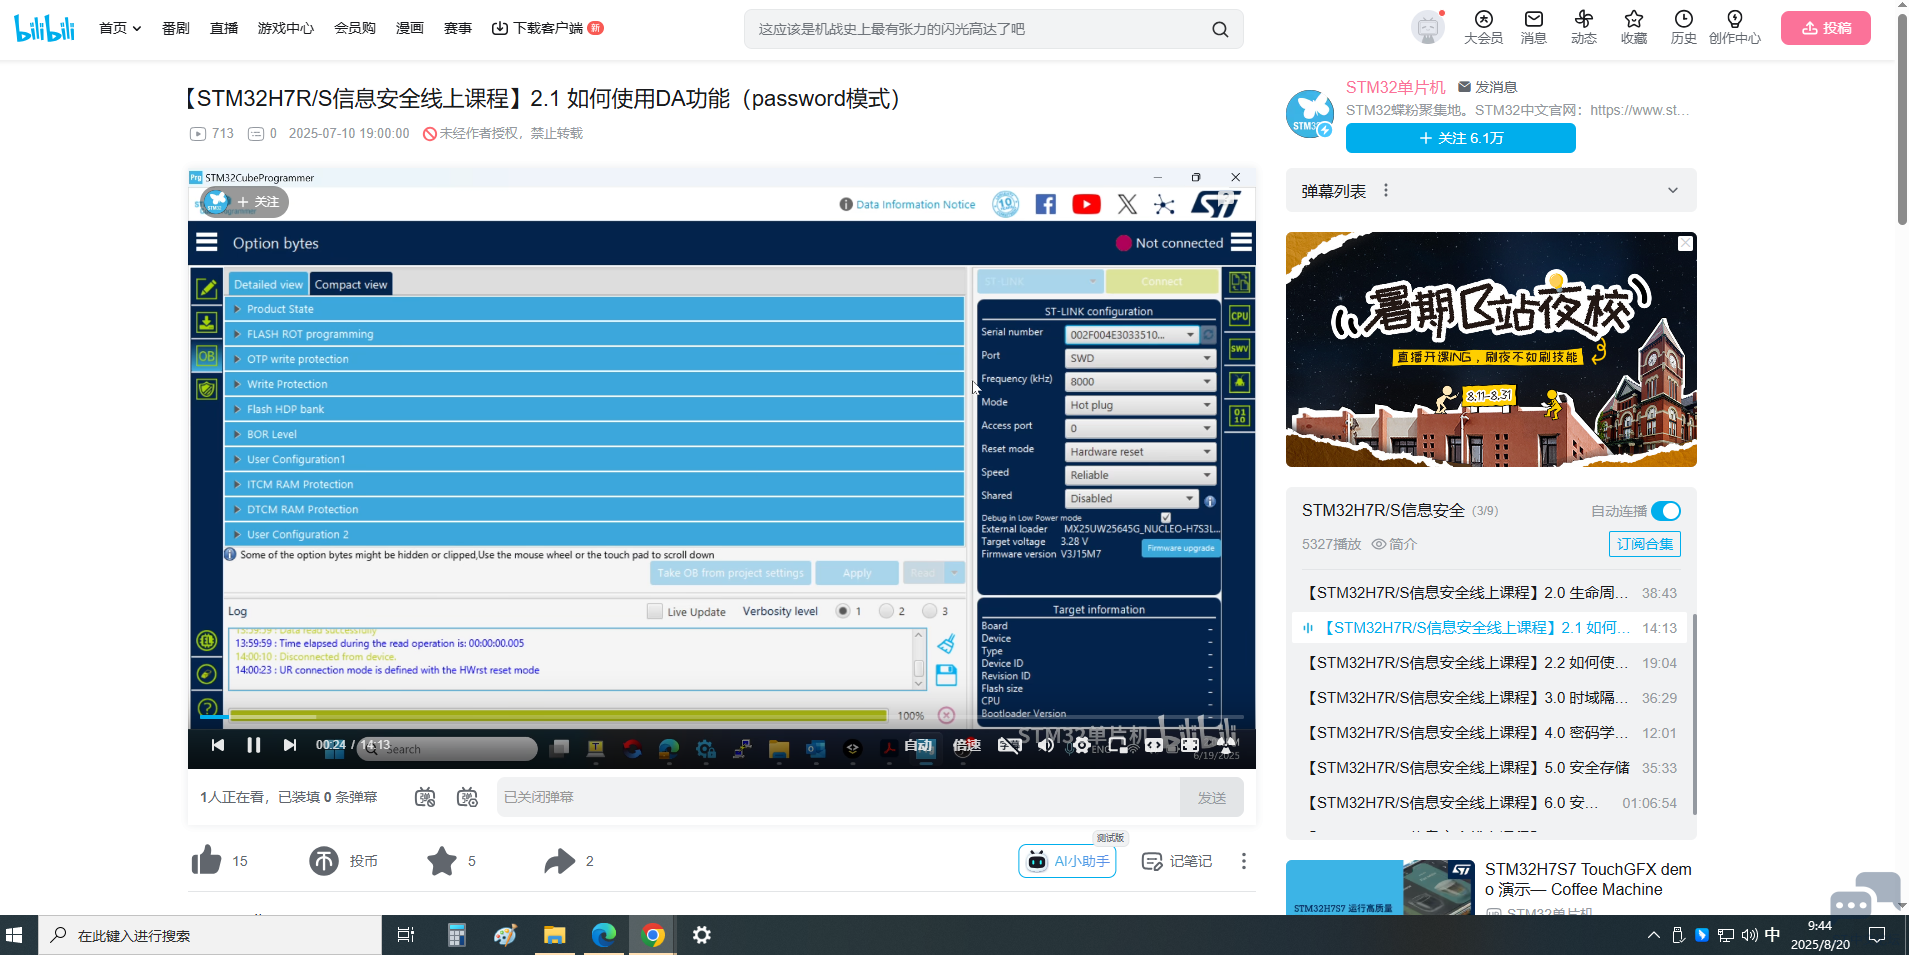Open 游戏中心 in the top navigation
Viewport: 1909px width, 955px height.
(x=286, y=28)
